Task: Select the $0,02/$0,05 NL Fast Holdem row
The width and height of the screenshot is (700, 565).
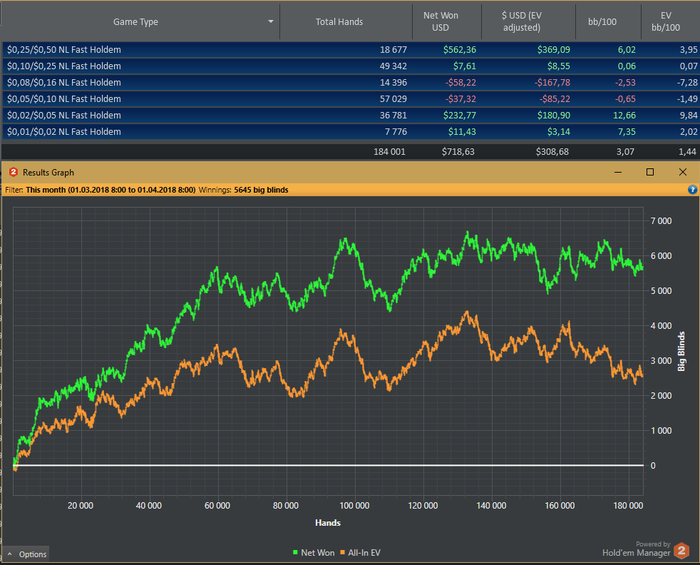Action: click(x=64, y=115)
